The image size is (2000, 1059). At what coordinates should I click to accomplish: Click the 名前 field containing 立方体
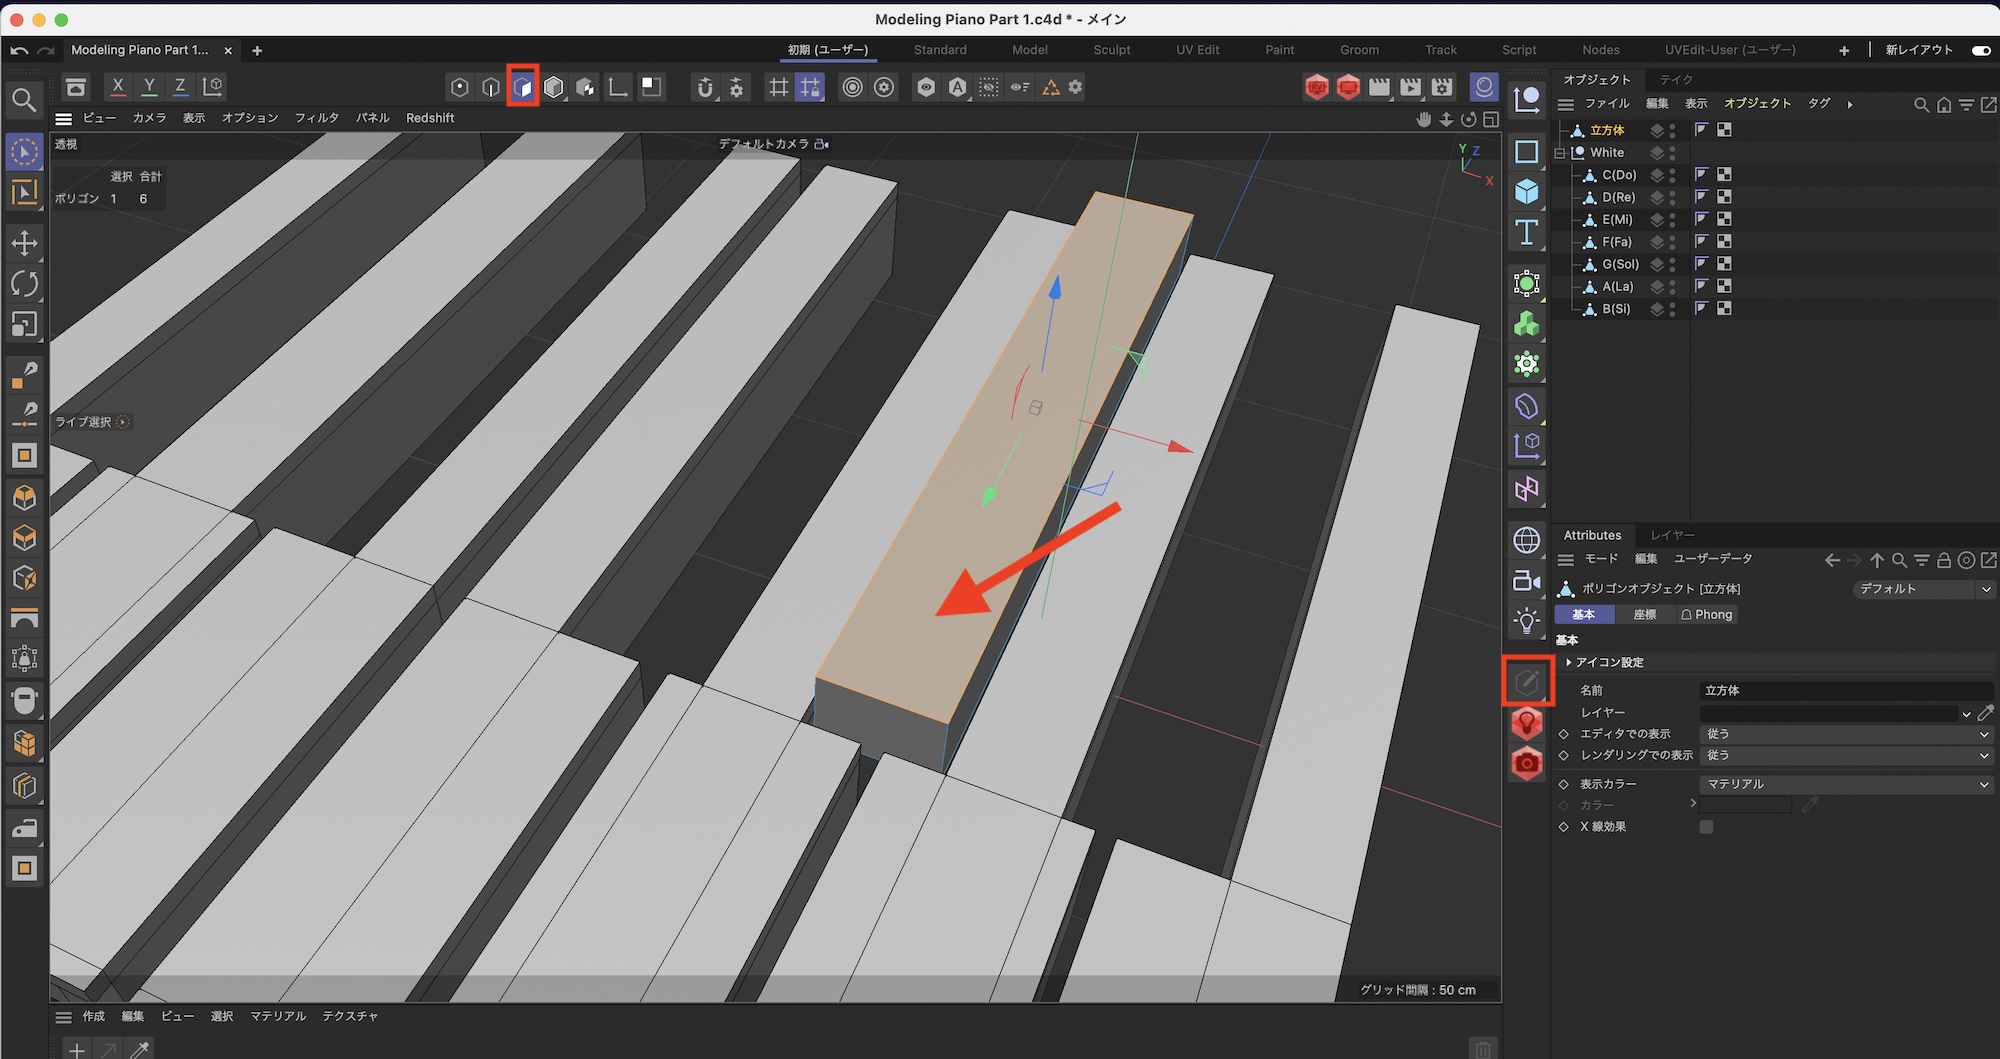[1845, 691]
